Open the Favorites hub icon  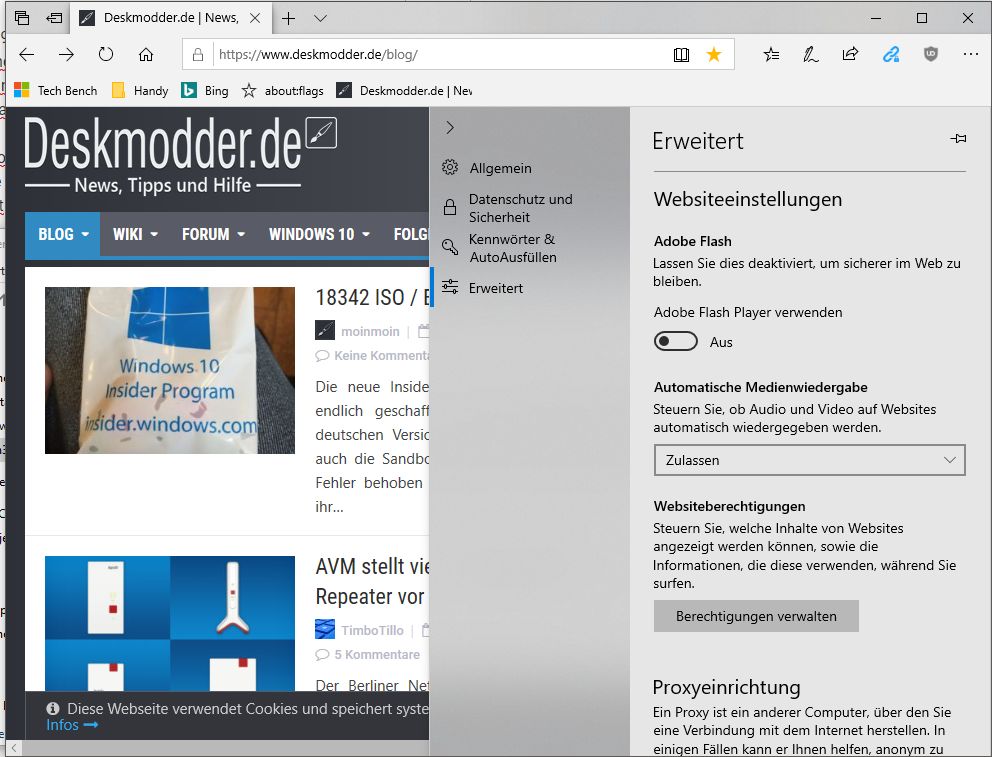(771, 54)
